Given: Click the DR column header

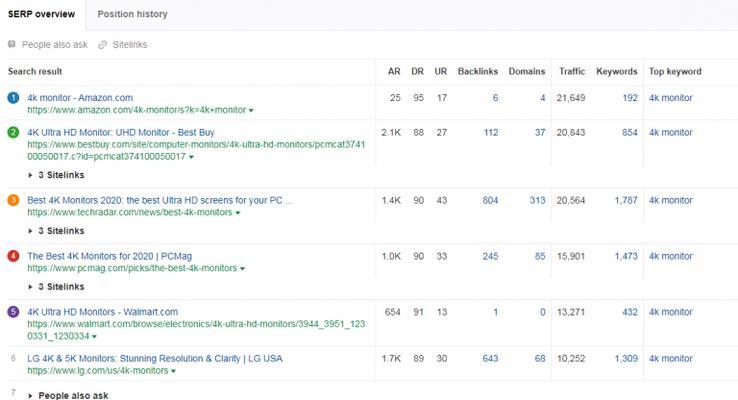Looking at the screenshot, I should click(417, 72).
